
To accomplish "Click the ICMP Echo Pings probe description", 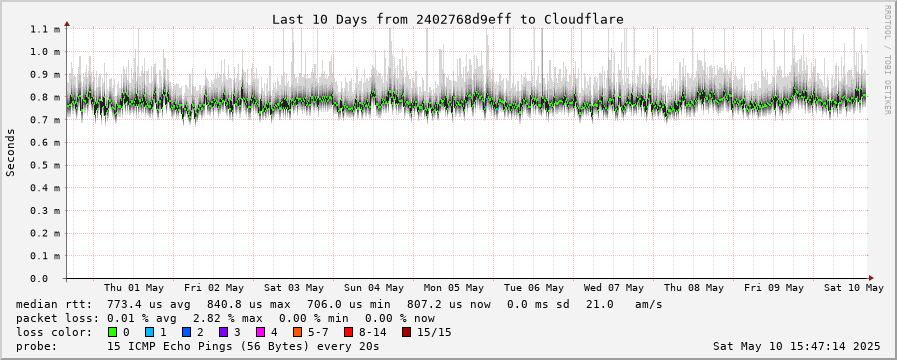I will (x=243, y=346).
